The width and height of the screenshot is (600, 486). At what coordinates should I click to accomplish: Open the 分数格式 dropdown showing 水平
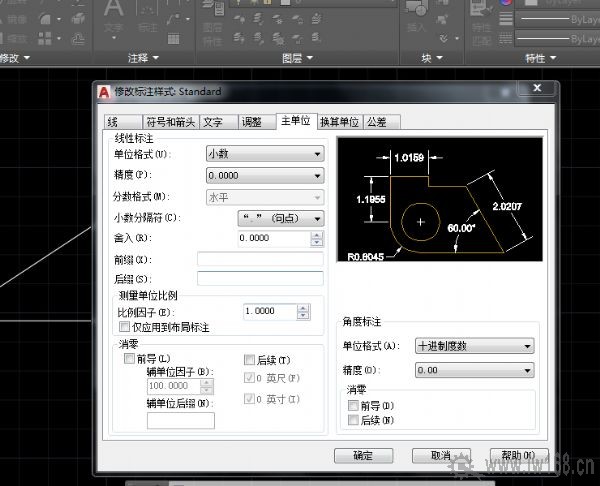point(265,197)
